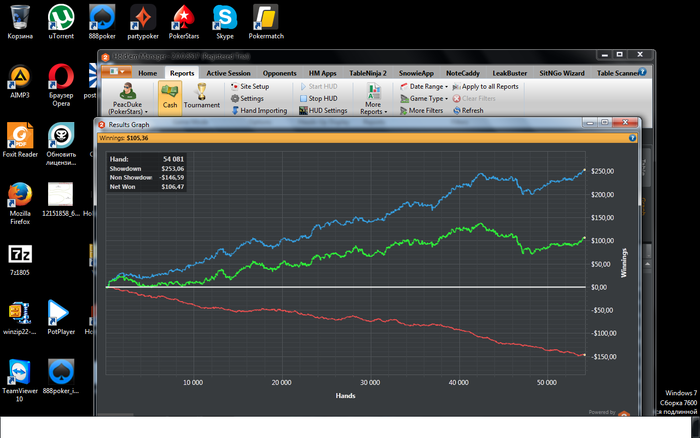Click the Clear Filters button
The height and width of the screenshot is (438, 700).
pyautogui.click(x=474, y=98)
